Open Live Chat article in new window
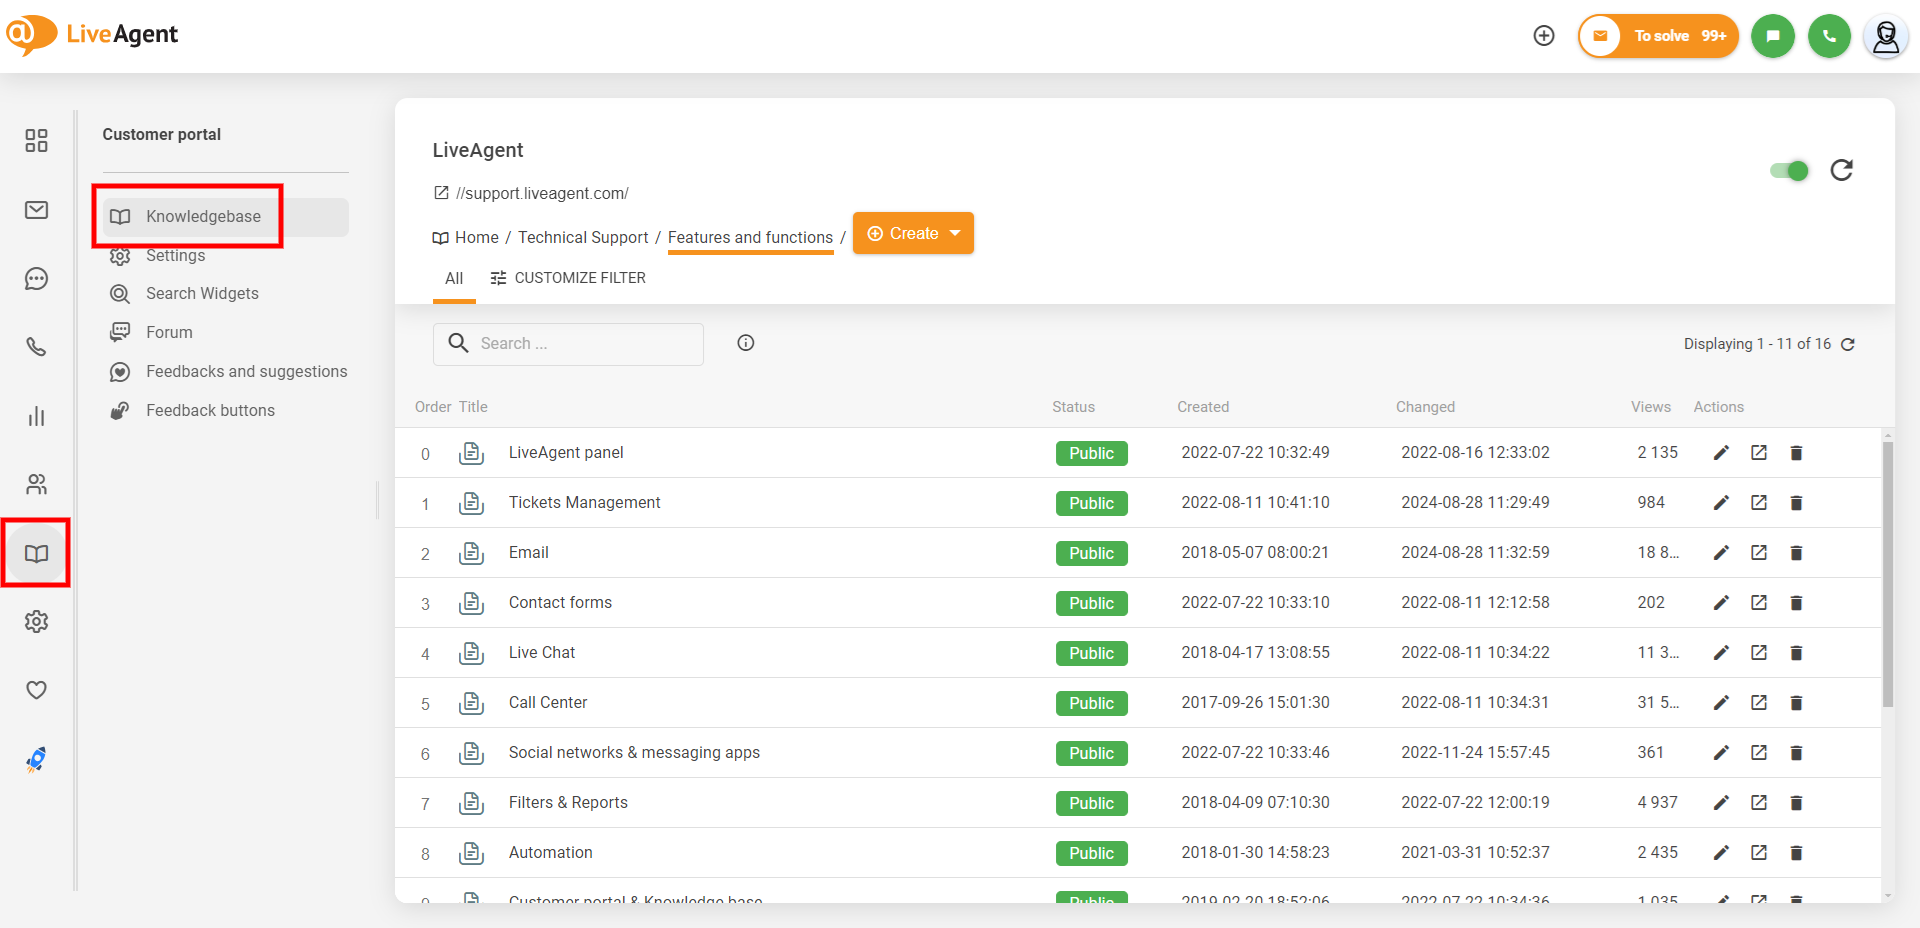Image resolution: width=1920 pixels, height=928 pixels. click(x=1759, y=653)
